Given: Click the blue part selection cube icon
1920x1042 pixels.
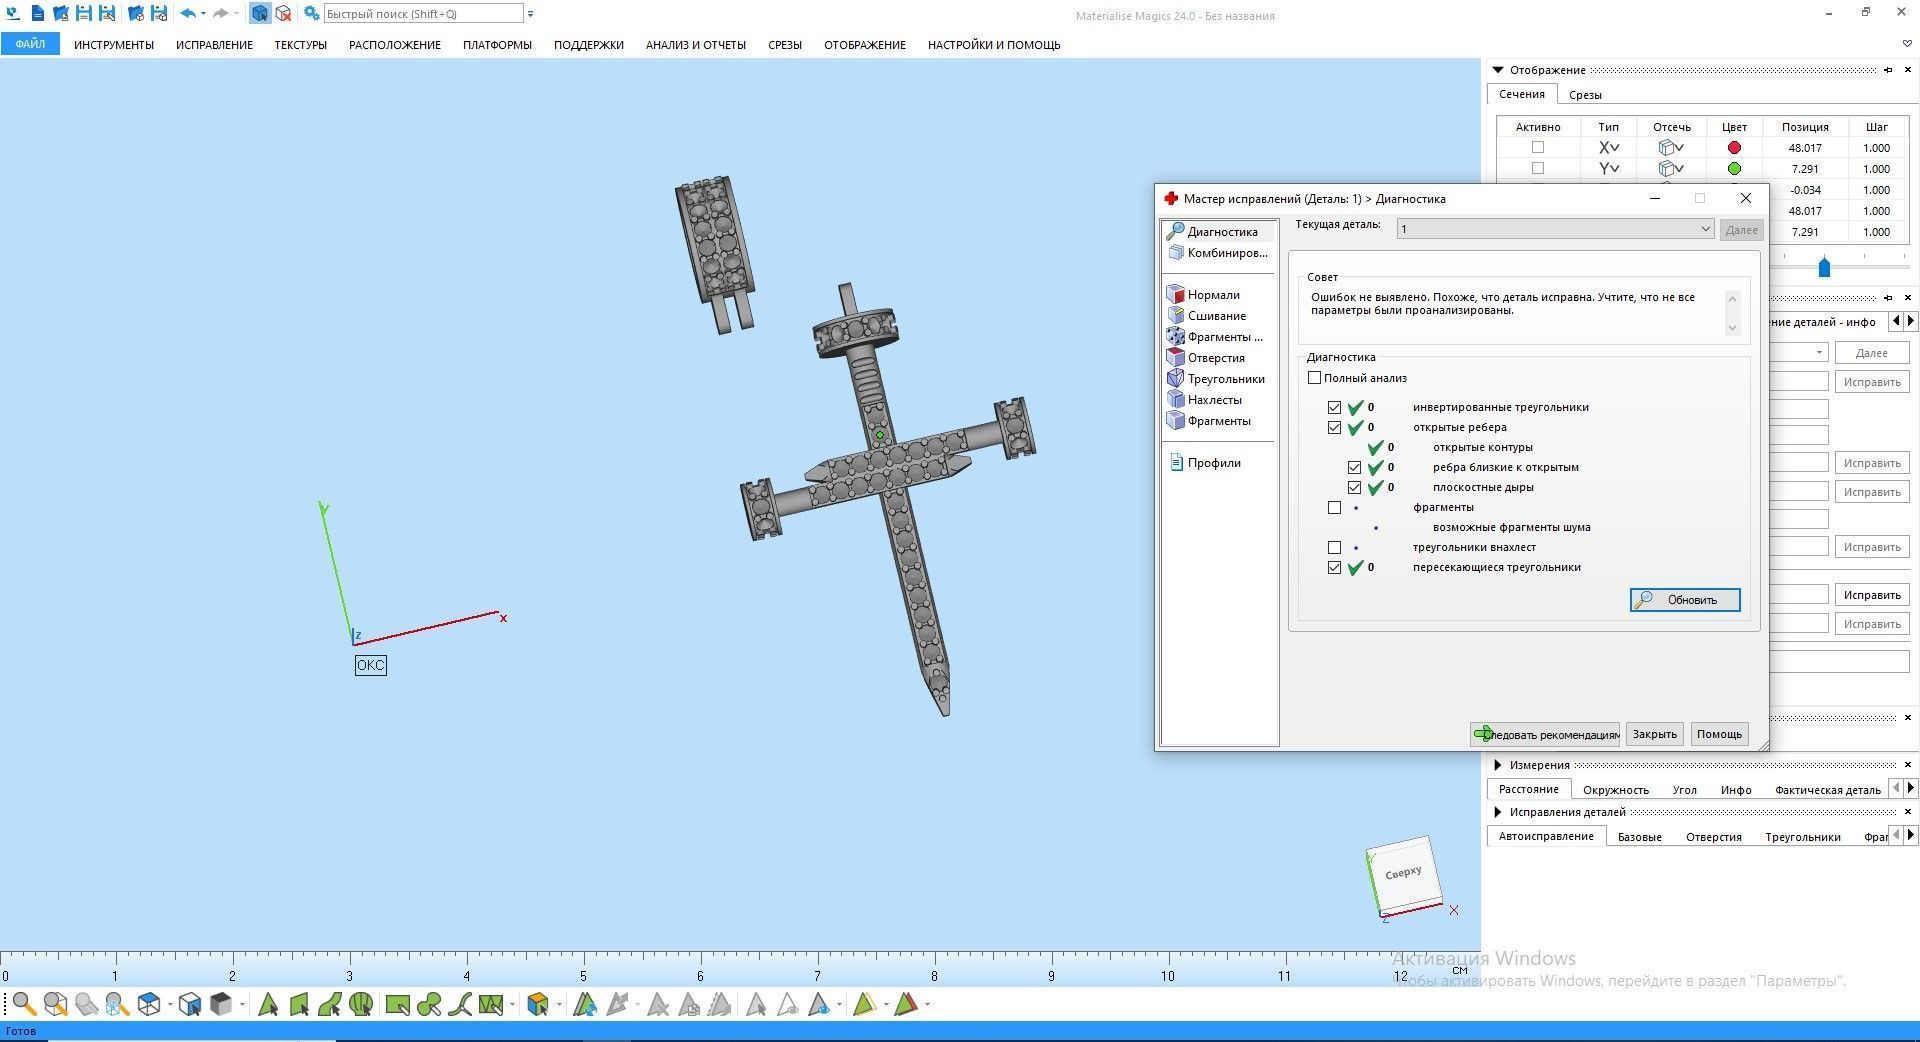Looking at the screenshot, I should [260, 14].
